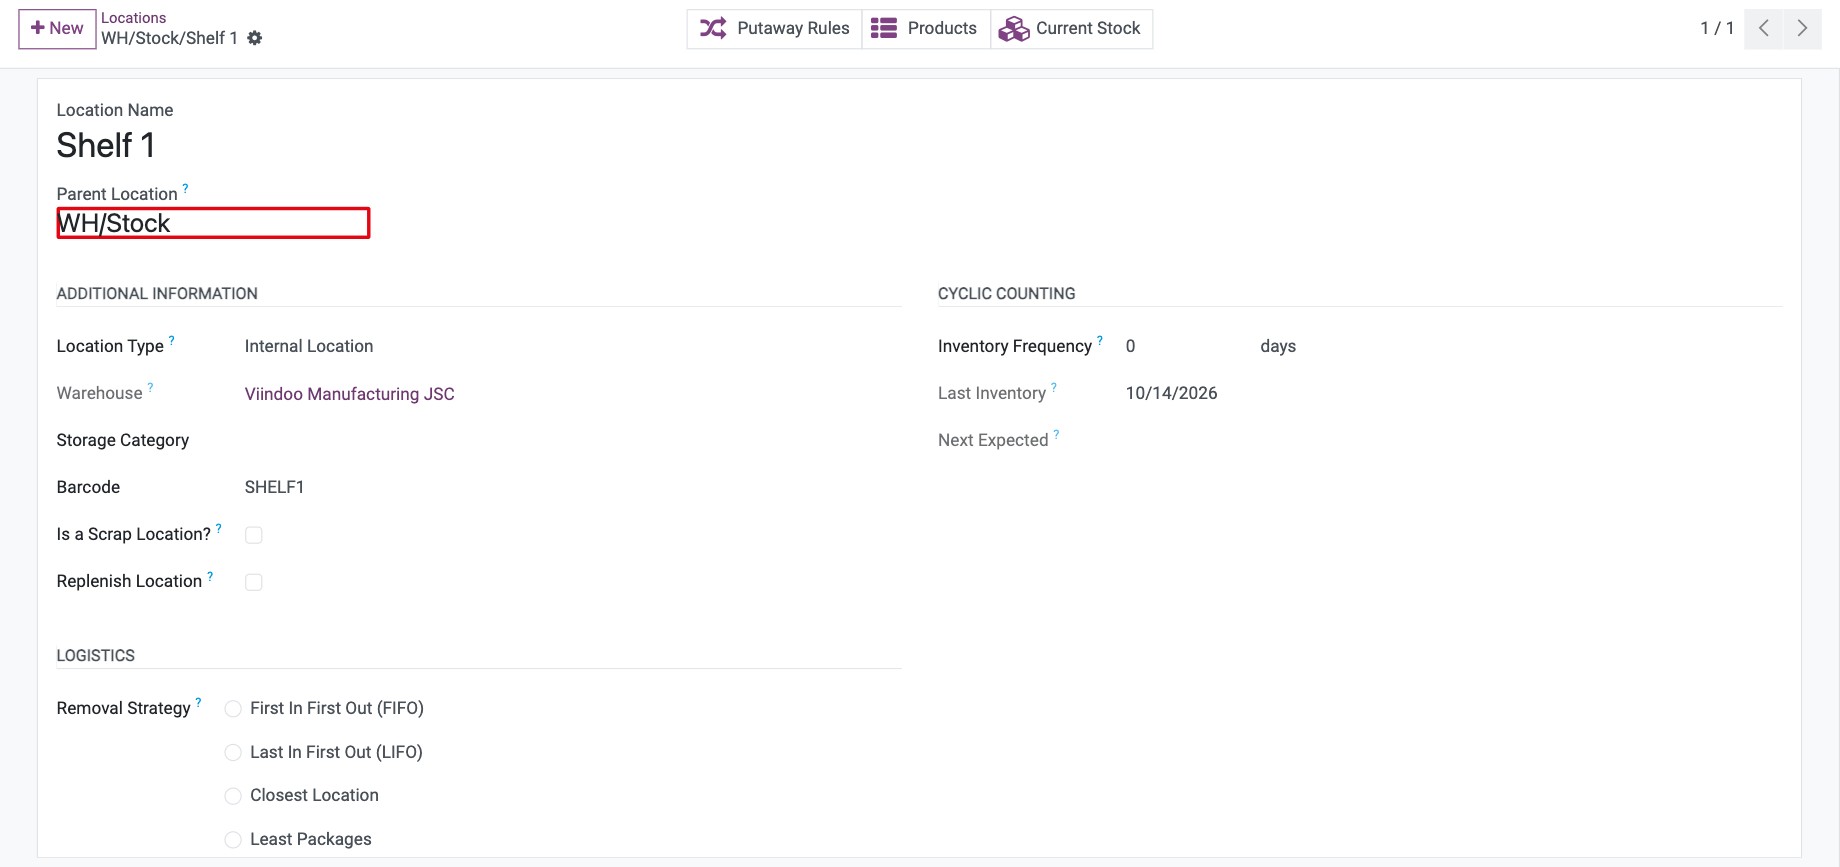
Task: Go to the previous record arrow
Action: tap(1764, 28)
